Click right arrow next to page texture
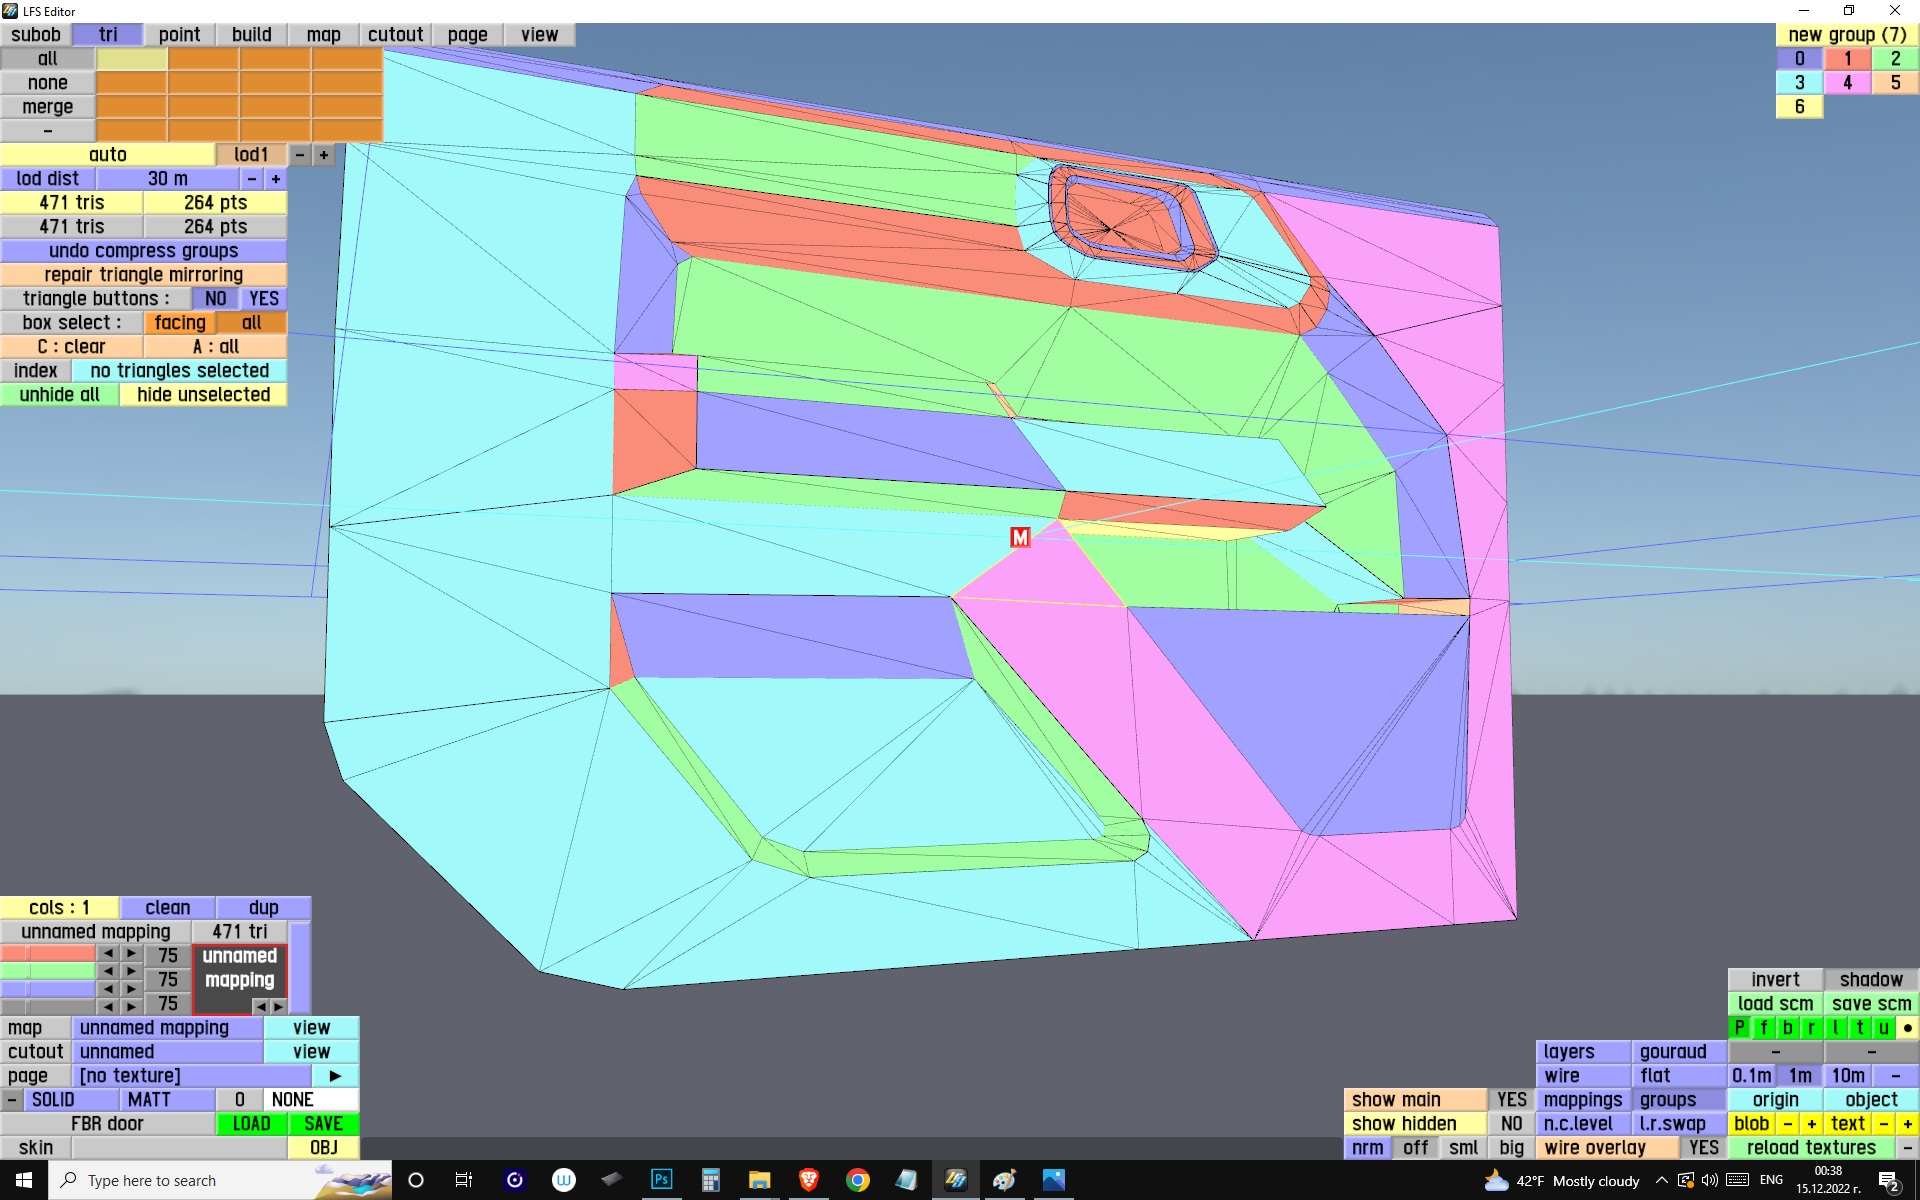The image size is (1920, 1200). (x=335, y=1075)
